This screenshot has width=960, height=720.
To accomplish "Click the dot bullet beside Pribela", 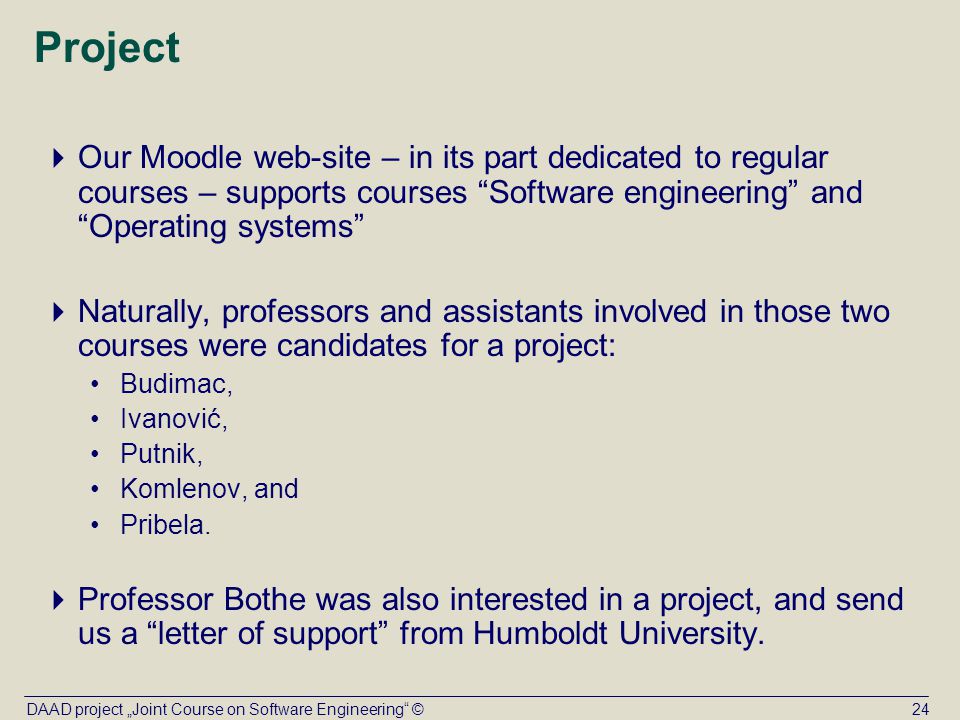I will click(x=94, y=525).
